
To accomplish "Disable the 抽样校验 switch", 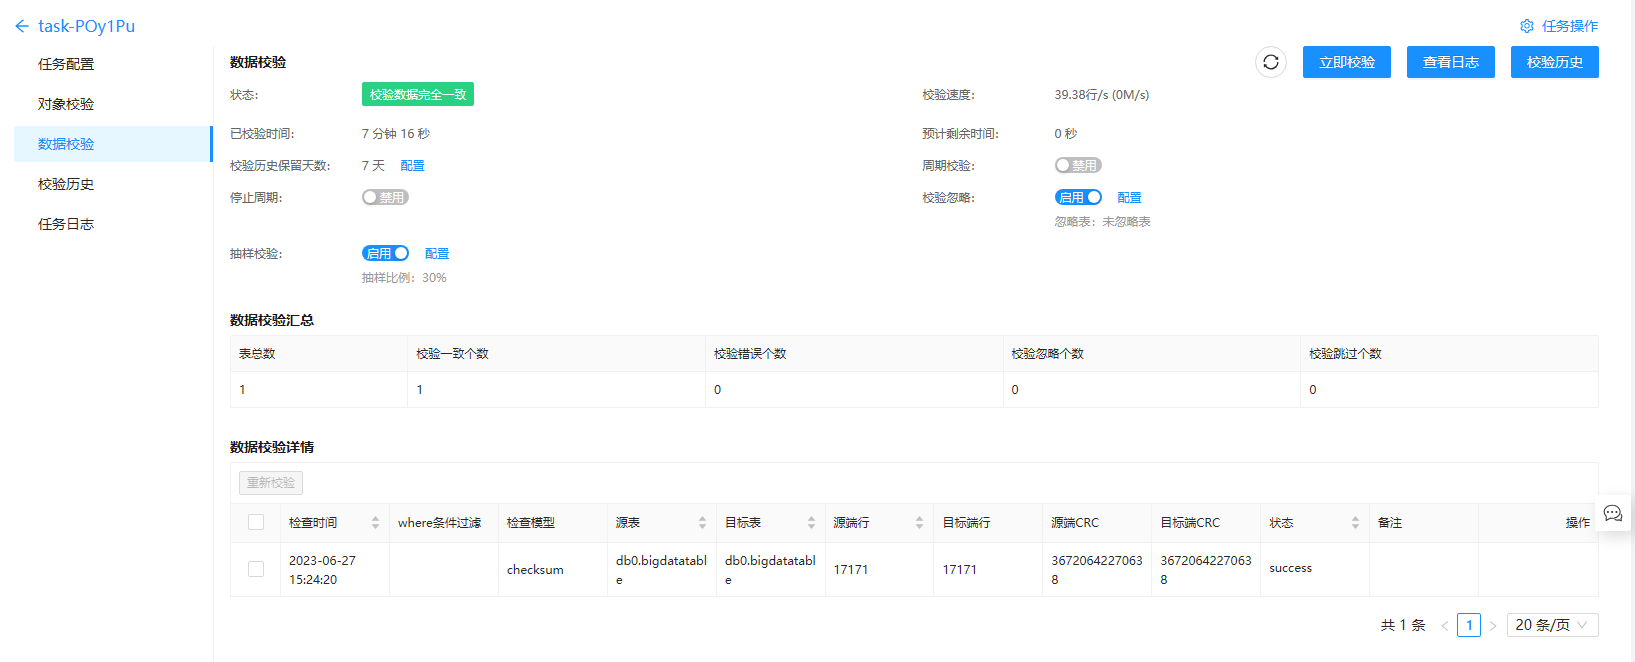I will point(385,253).
